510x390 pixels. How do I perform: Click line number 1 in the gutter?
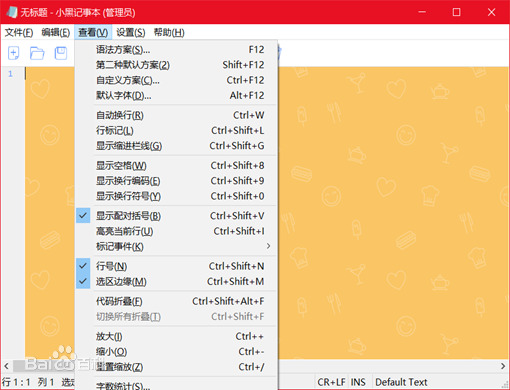point(10,74)
